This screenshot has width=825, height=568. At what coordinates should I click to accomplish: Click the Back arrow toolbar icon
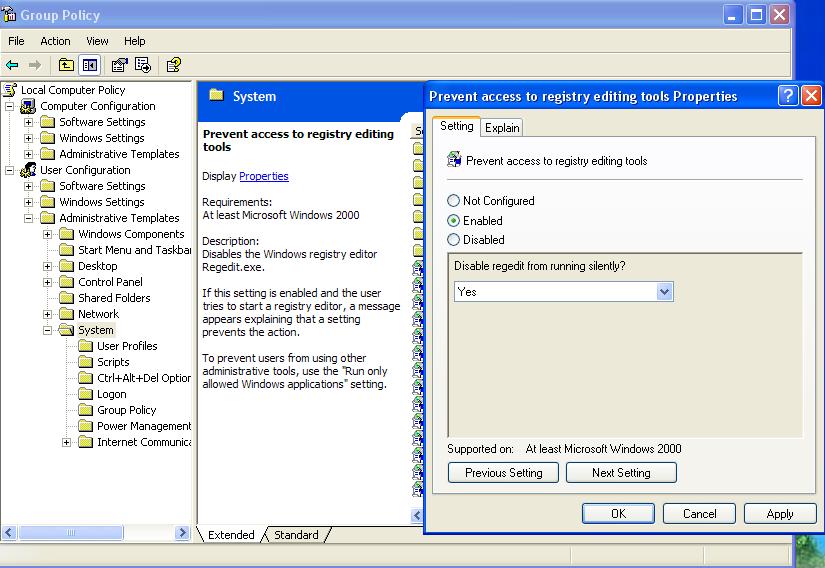12,65
